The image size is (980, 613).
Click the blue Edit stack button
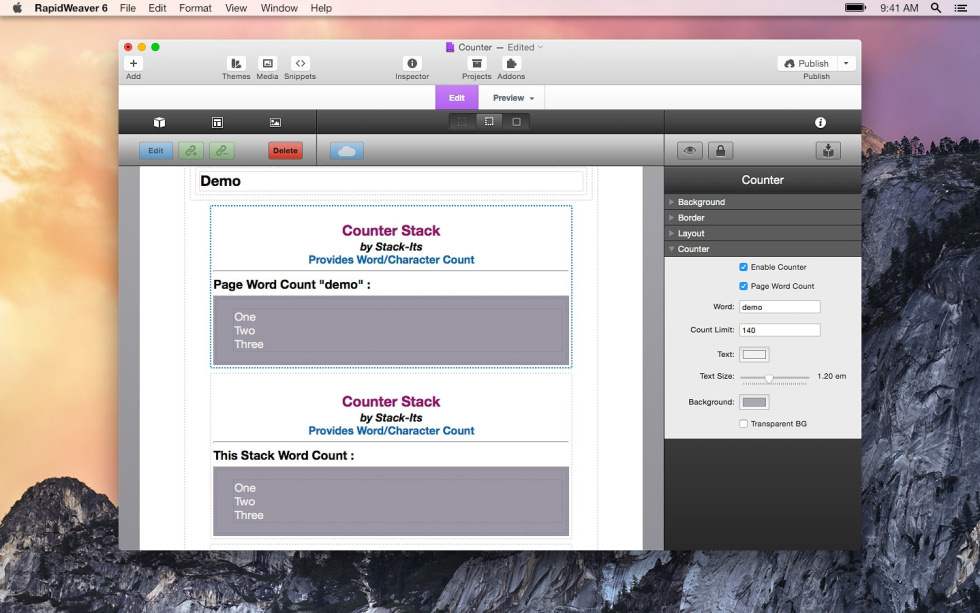click(x=156, y=151)
